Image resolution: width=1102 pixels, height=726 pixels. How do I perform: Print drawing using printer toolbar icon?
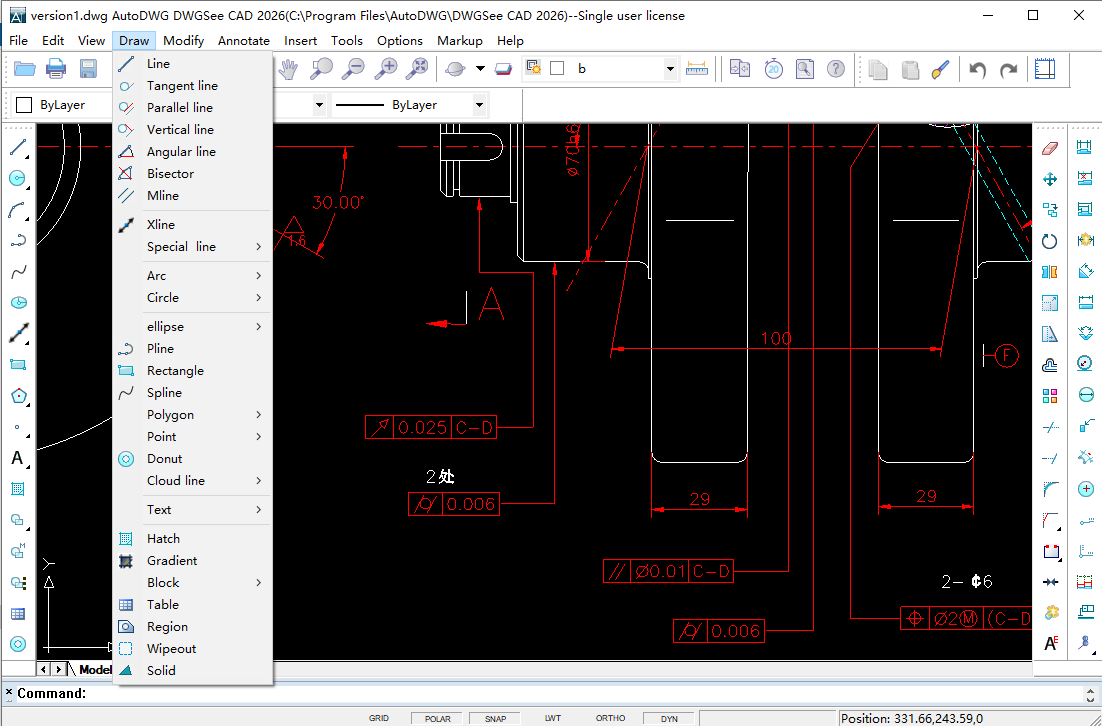coord(56,69)
